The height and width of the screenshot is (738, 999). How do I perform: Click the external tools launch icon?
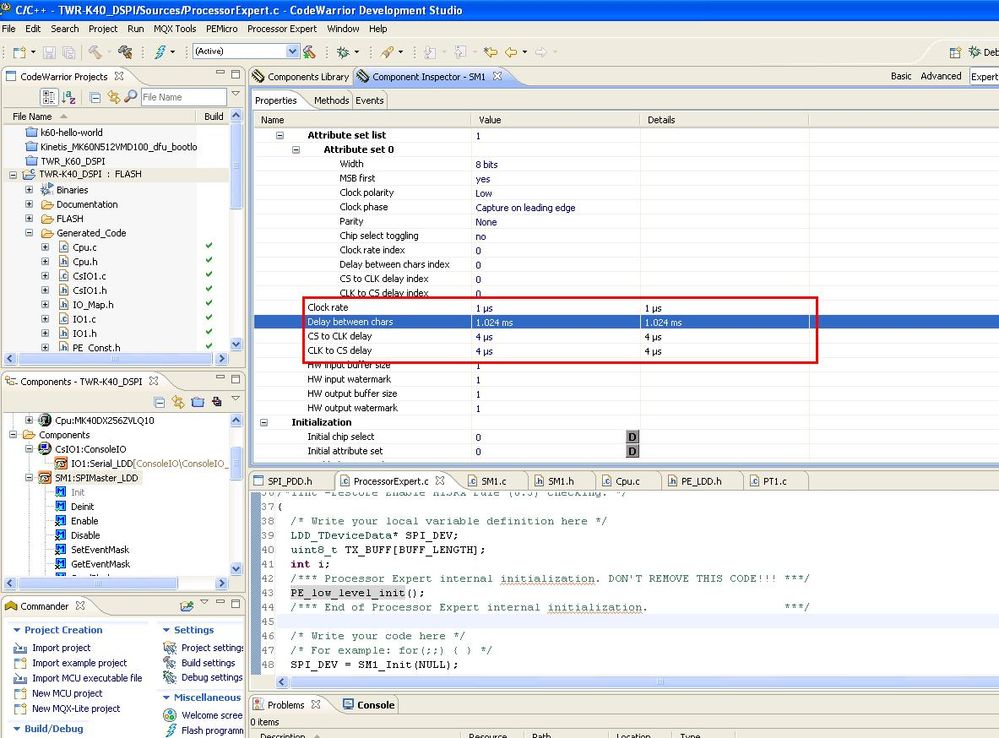pyautogui.click(x=387, y=52)
